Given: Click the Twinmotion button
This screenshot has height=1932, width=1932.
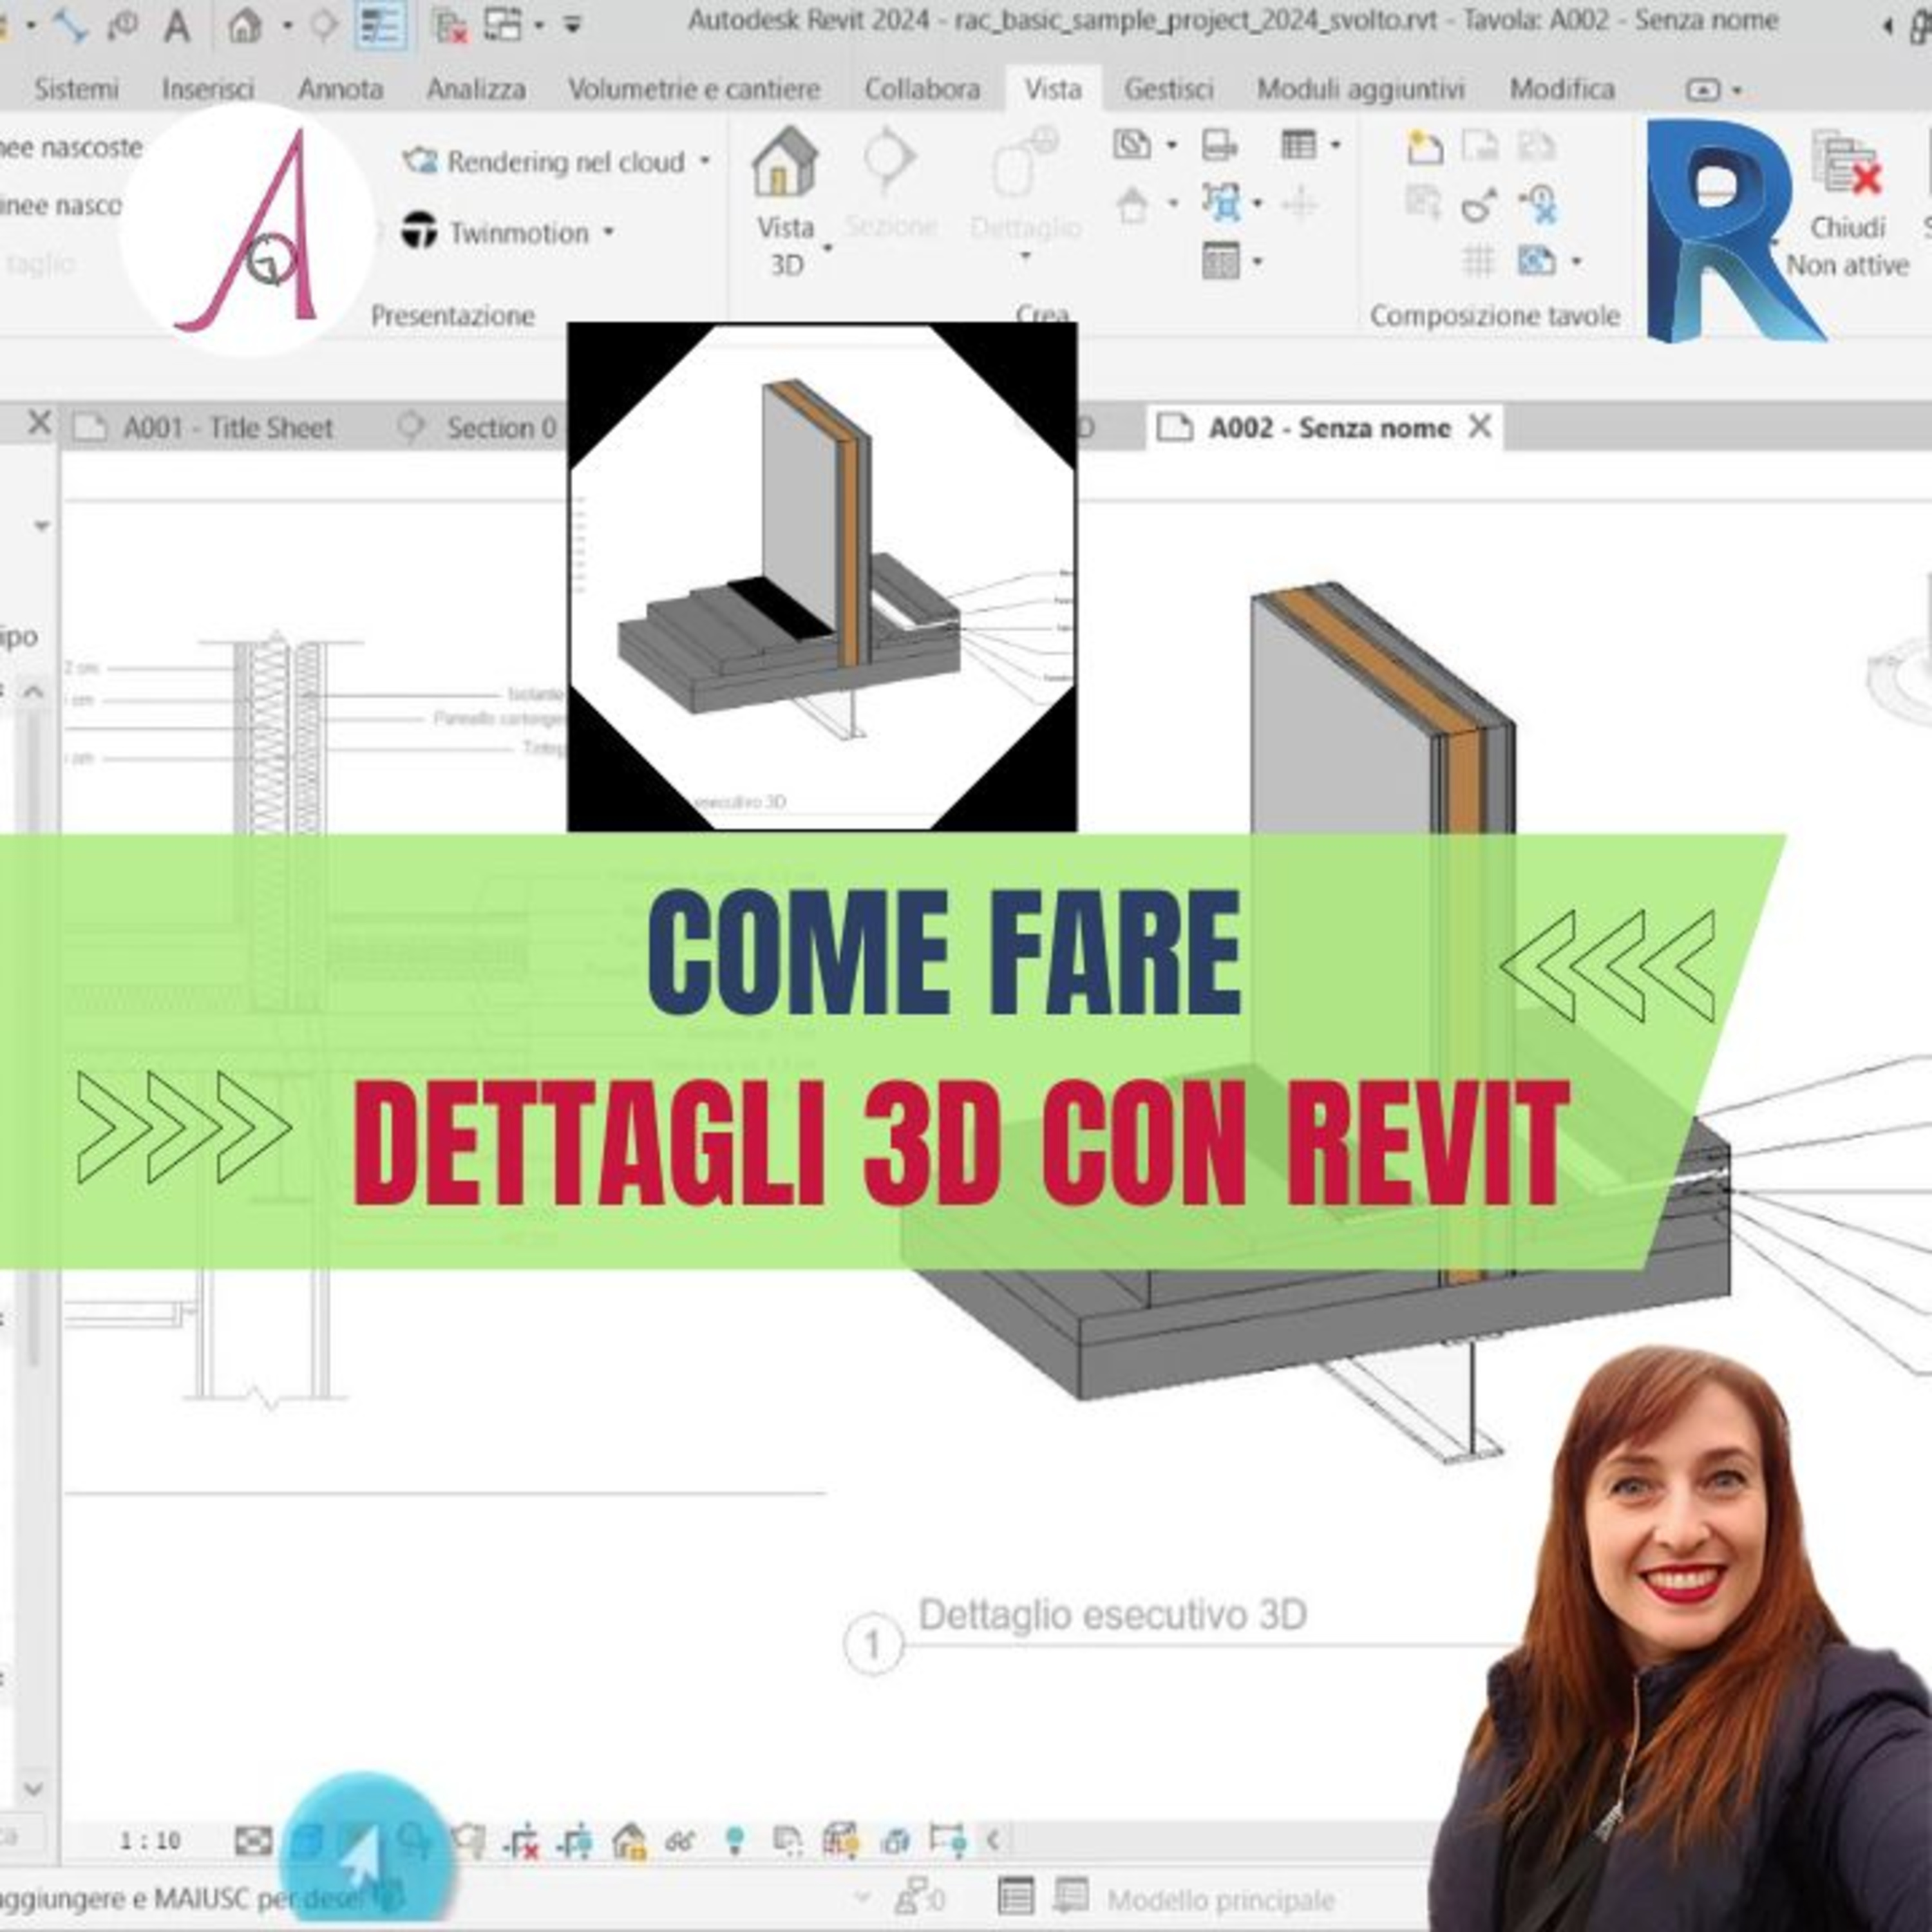Looking at the screenshot, I should click(495, 232).
